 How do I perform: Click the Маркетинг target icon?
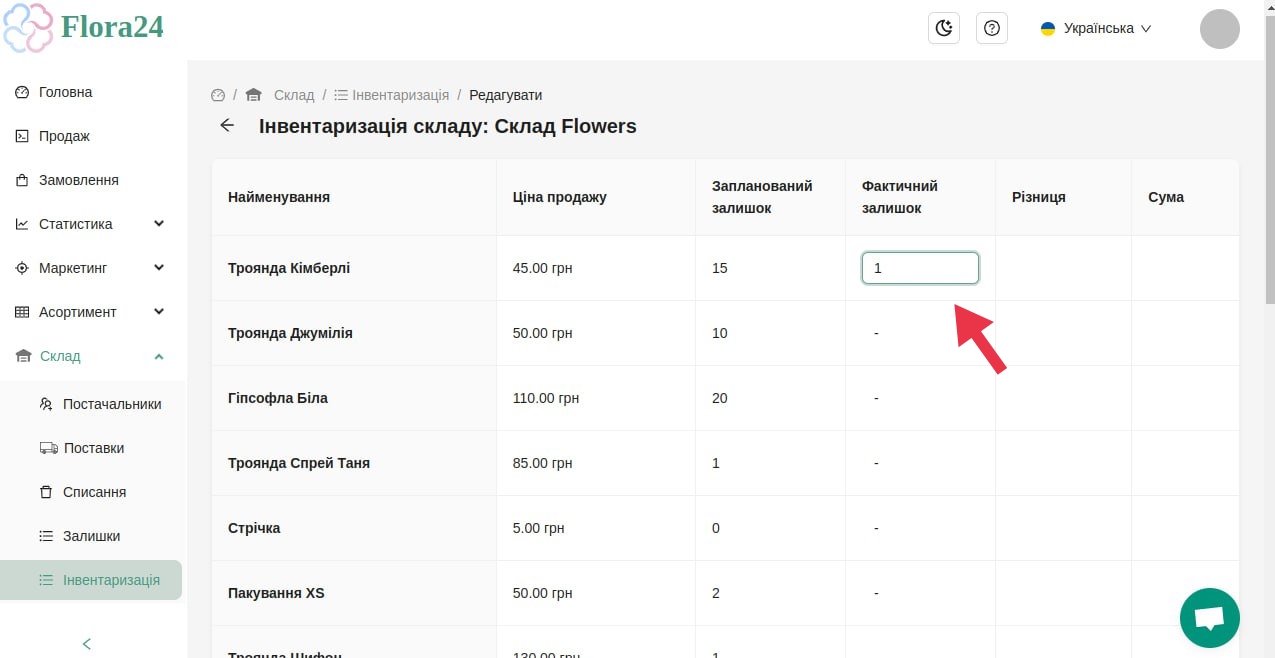click(22, 268)
